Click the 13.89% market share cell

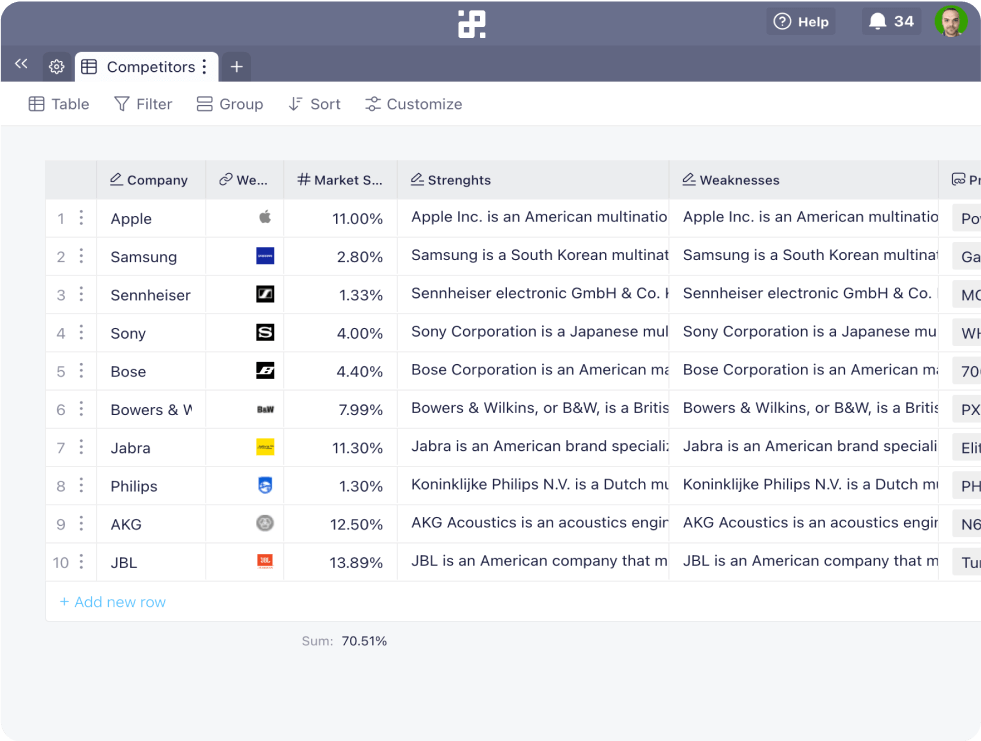(340, 562)
